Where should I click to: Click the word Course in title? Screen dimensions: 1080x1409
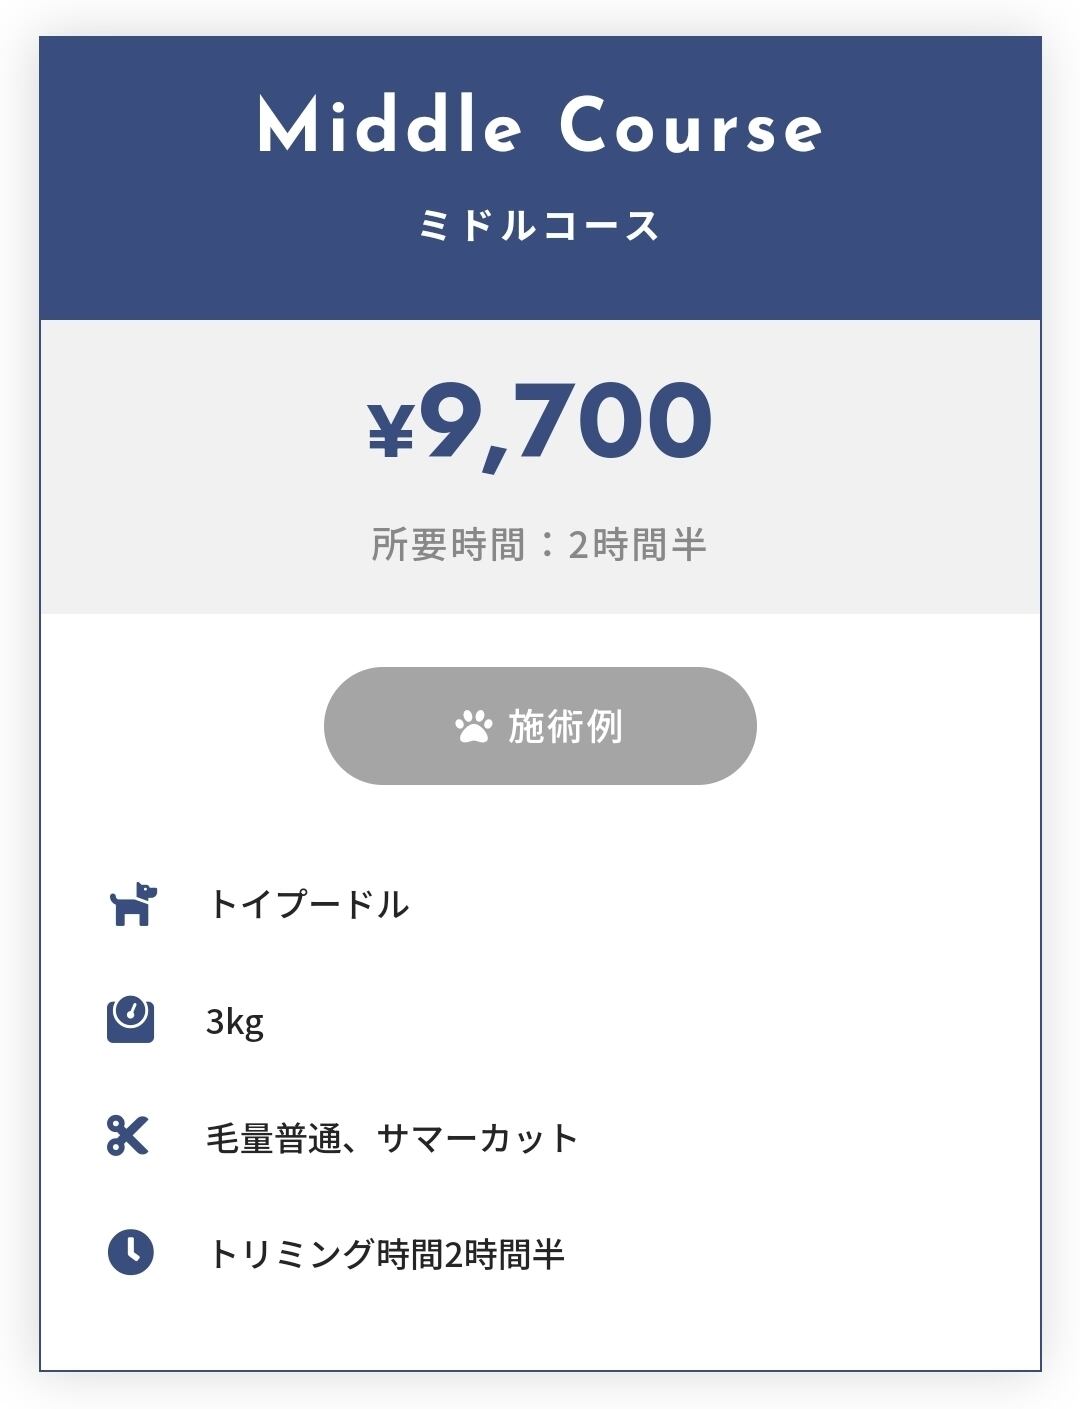(x=691, y=126)
